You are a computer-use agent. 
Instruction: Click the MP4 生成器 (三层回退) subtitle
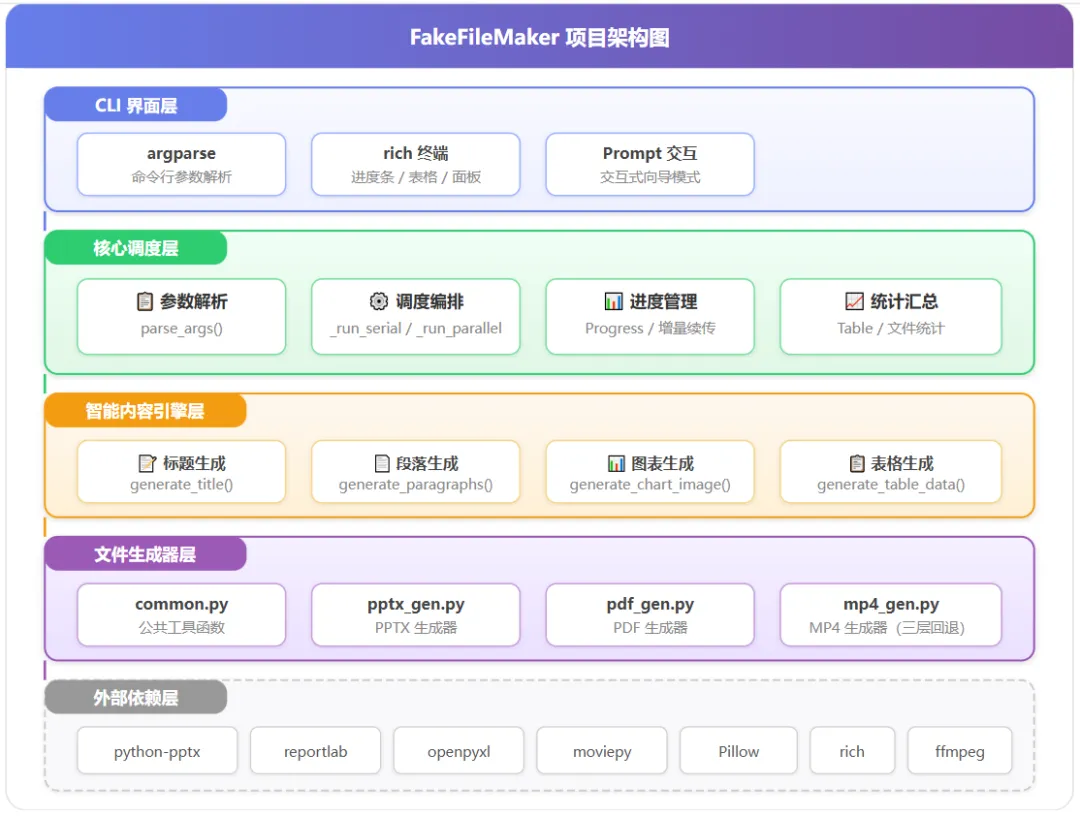tap(886, 628)
